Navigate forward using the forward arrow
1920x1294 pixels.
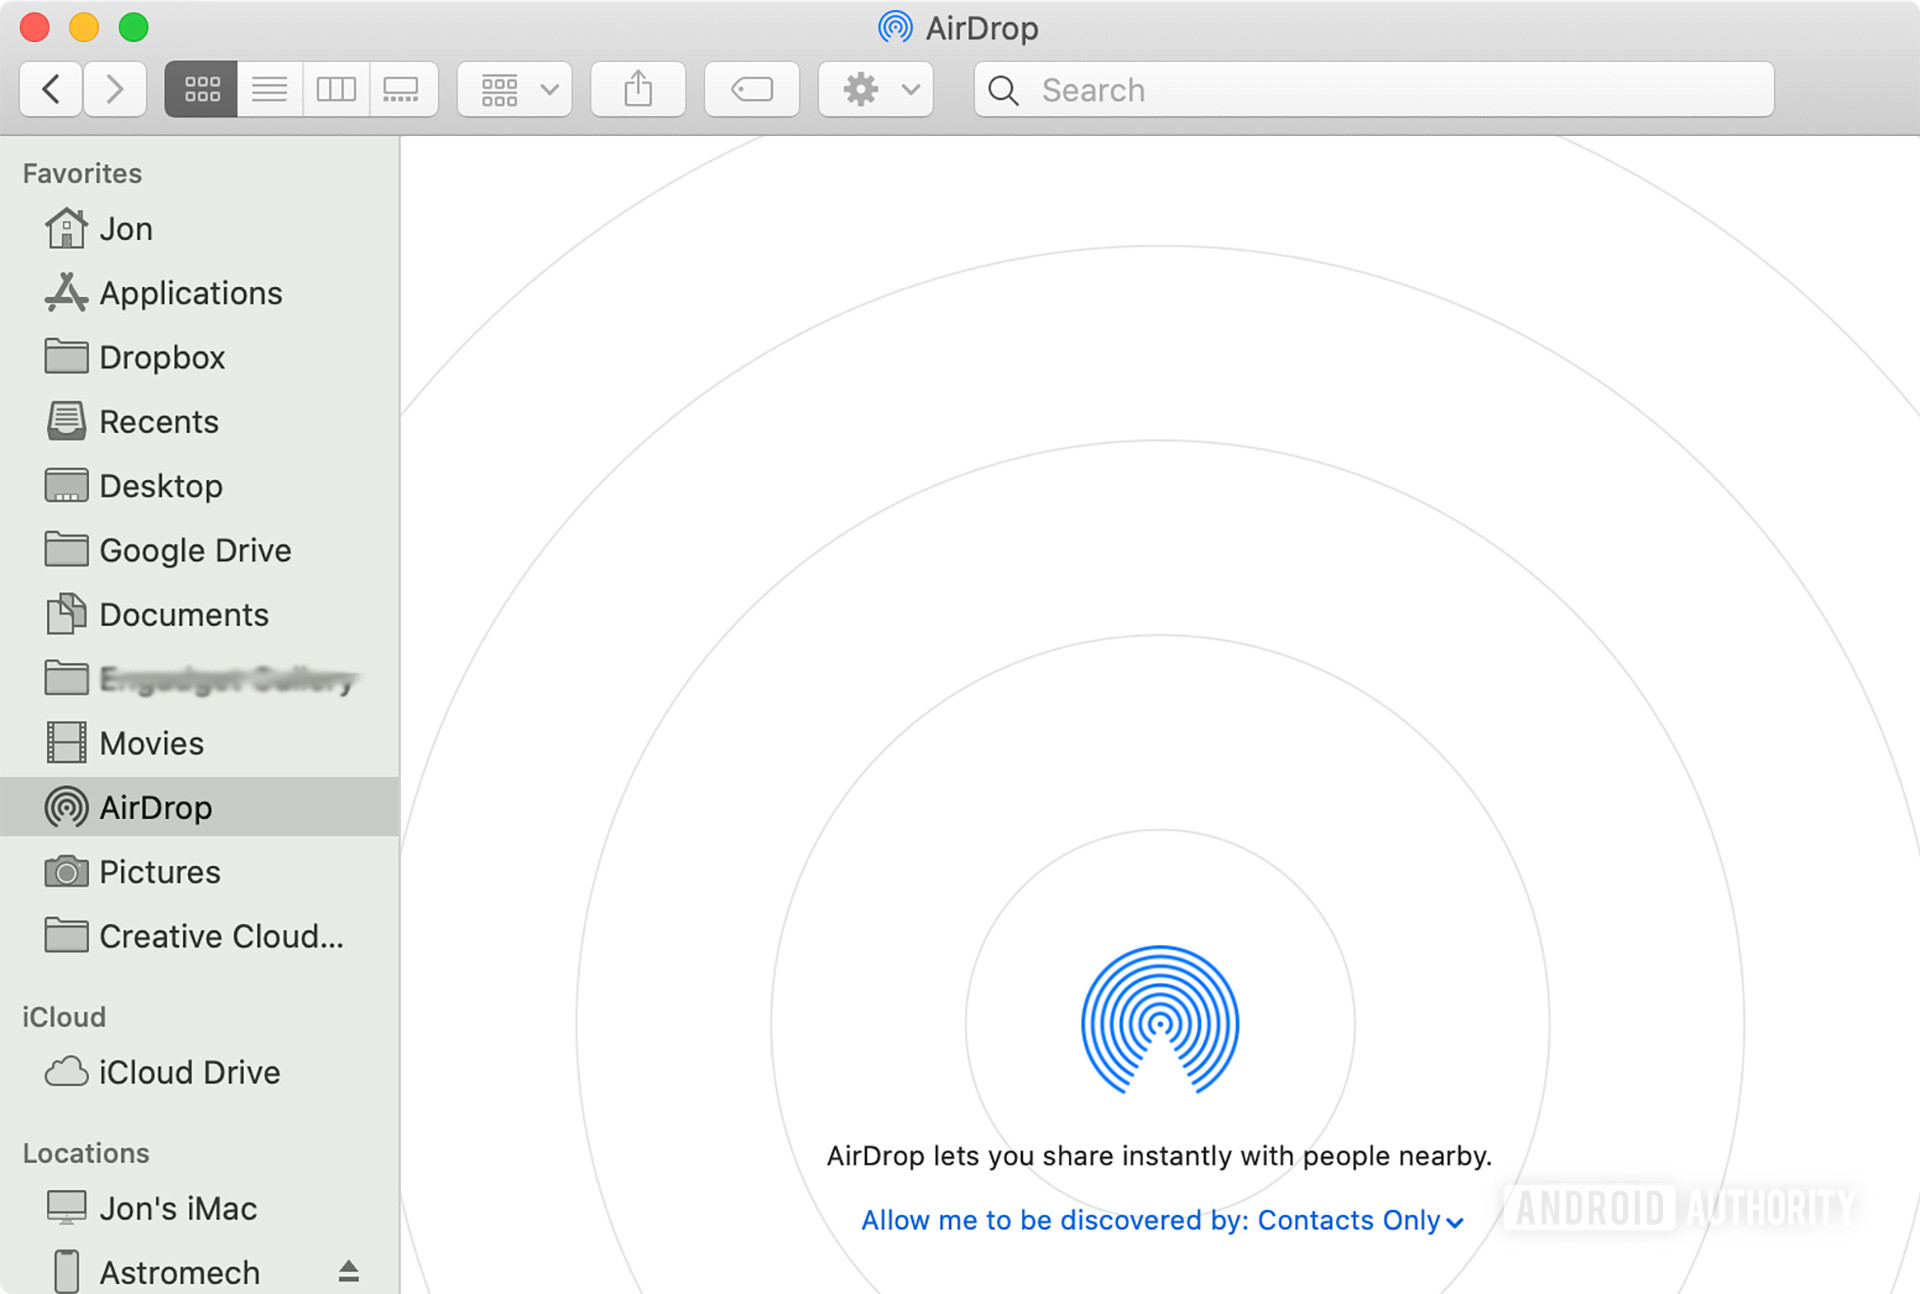pos(113,90)
